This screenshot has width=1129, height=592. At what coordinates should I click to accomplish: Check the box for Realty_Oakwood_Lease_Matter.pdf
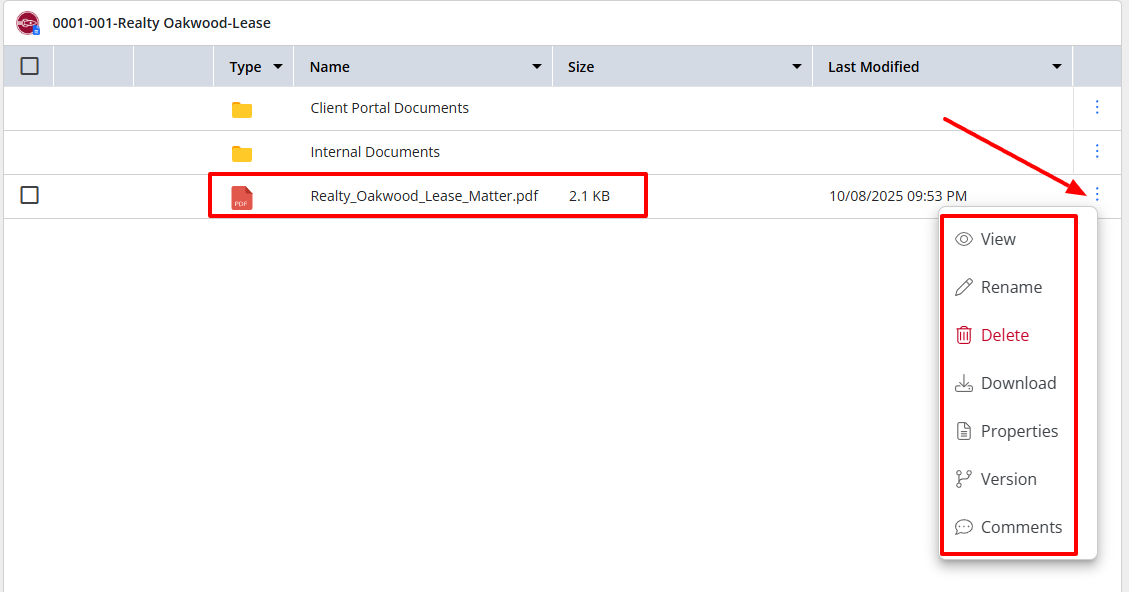coord(29,195)
